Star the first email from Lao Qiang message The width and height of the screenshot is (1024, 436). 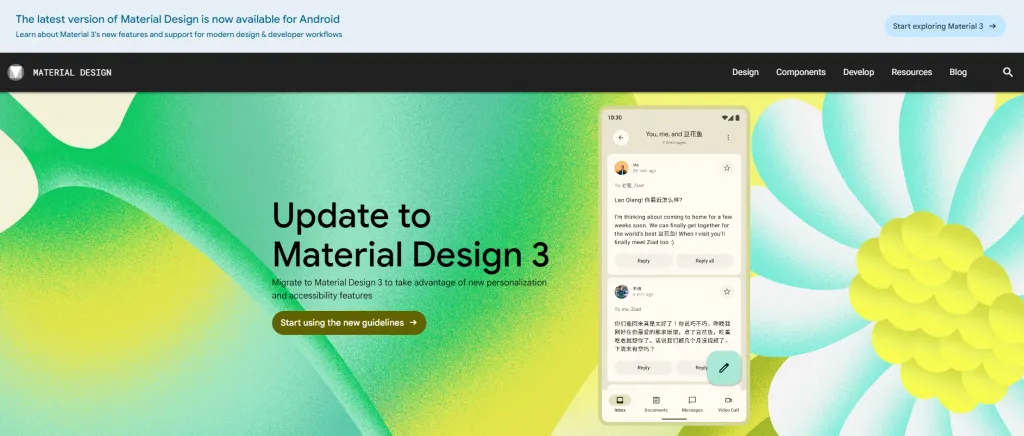click(x=726, y=168)
